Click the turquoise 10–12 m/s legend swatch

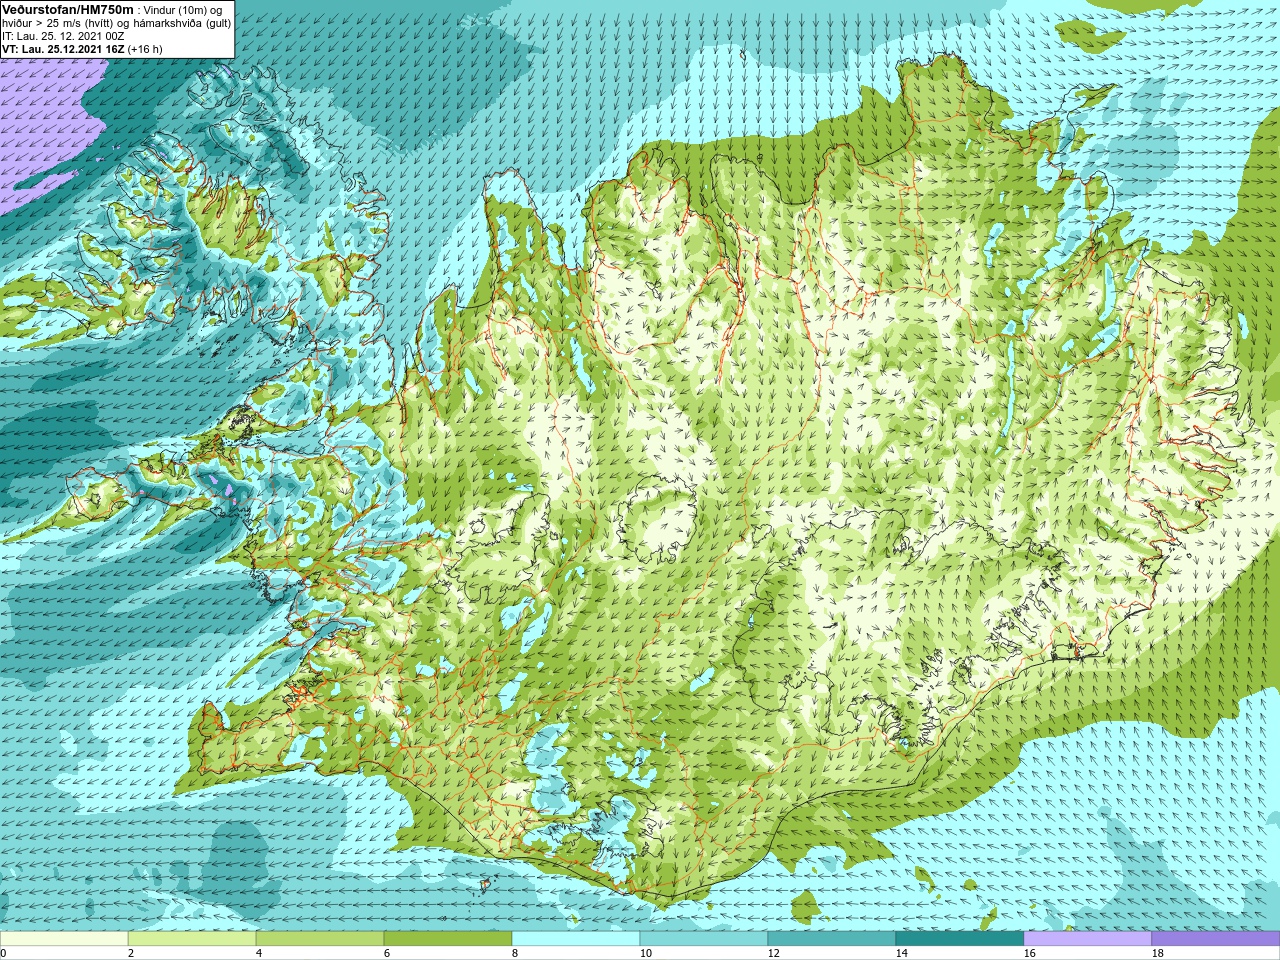coord(704,939)
